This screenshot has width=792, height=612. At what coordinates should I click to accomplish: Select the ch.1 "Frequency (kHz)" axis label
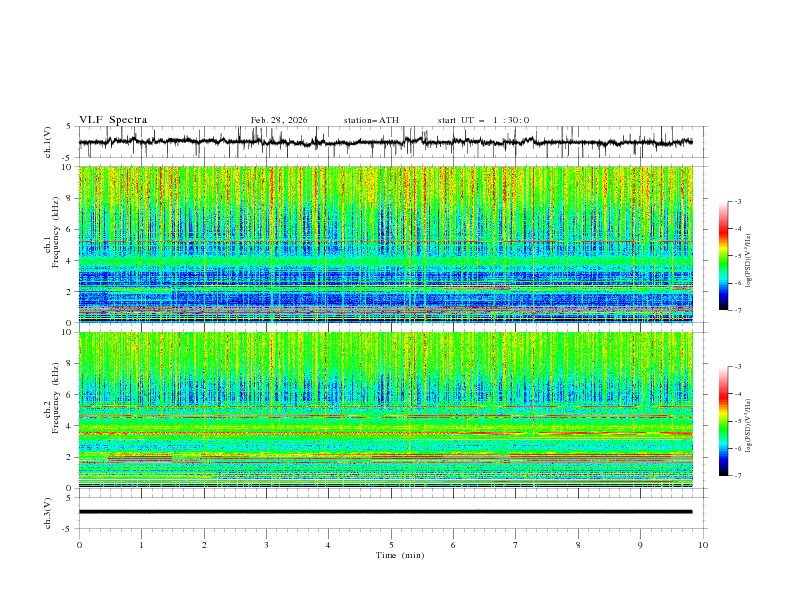(55, 232)
